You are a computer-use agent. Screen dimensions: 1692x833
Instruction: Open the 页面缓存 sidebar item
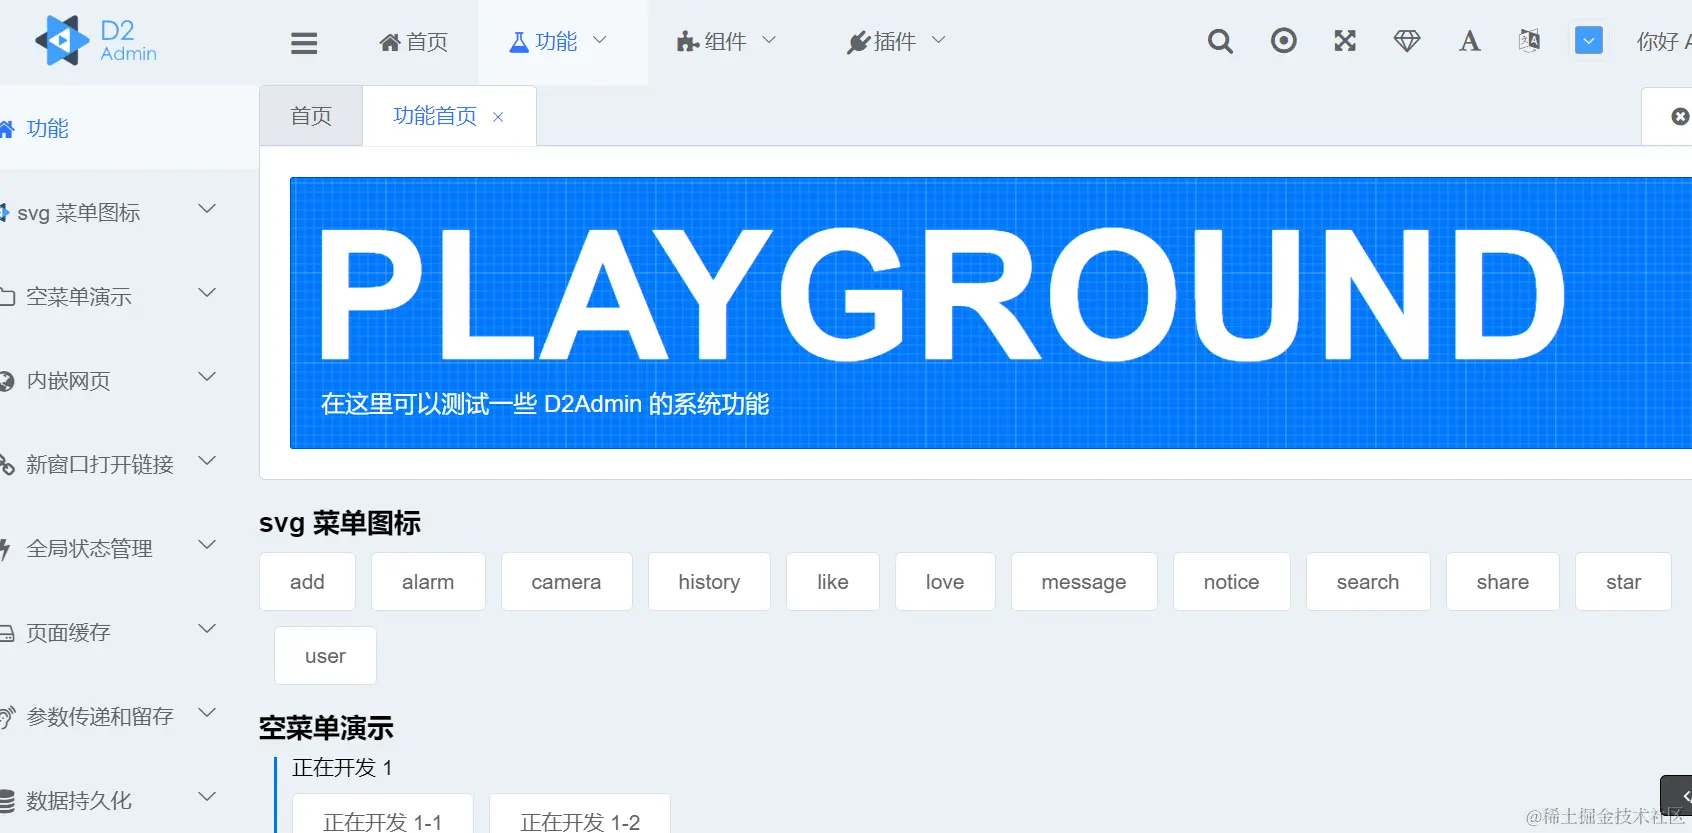pyautogui.click(x=129, y=632)
